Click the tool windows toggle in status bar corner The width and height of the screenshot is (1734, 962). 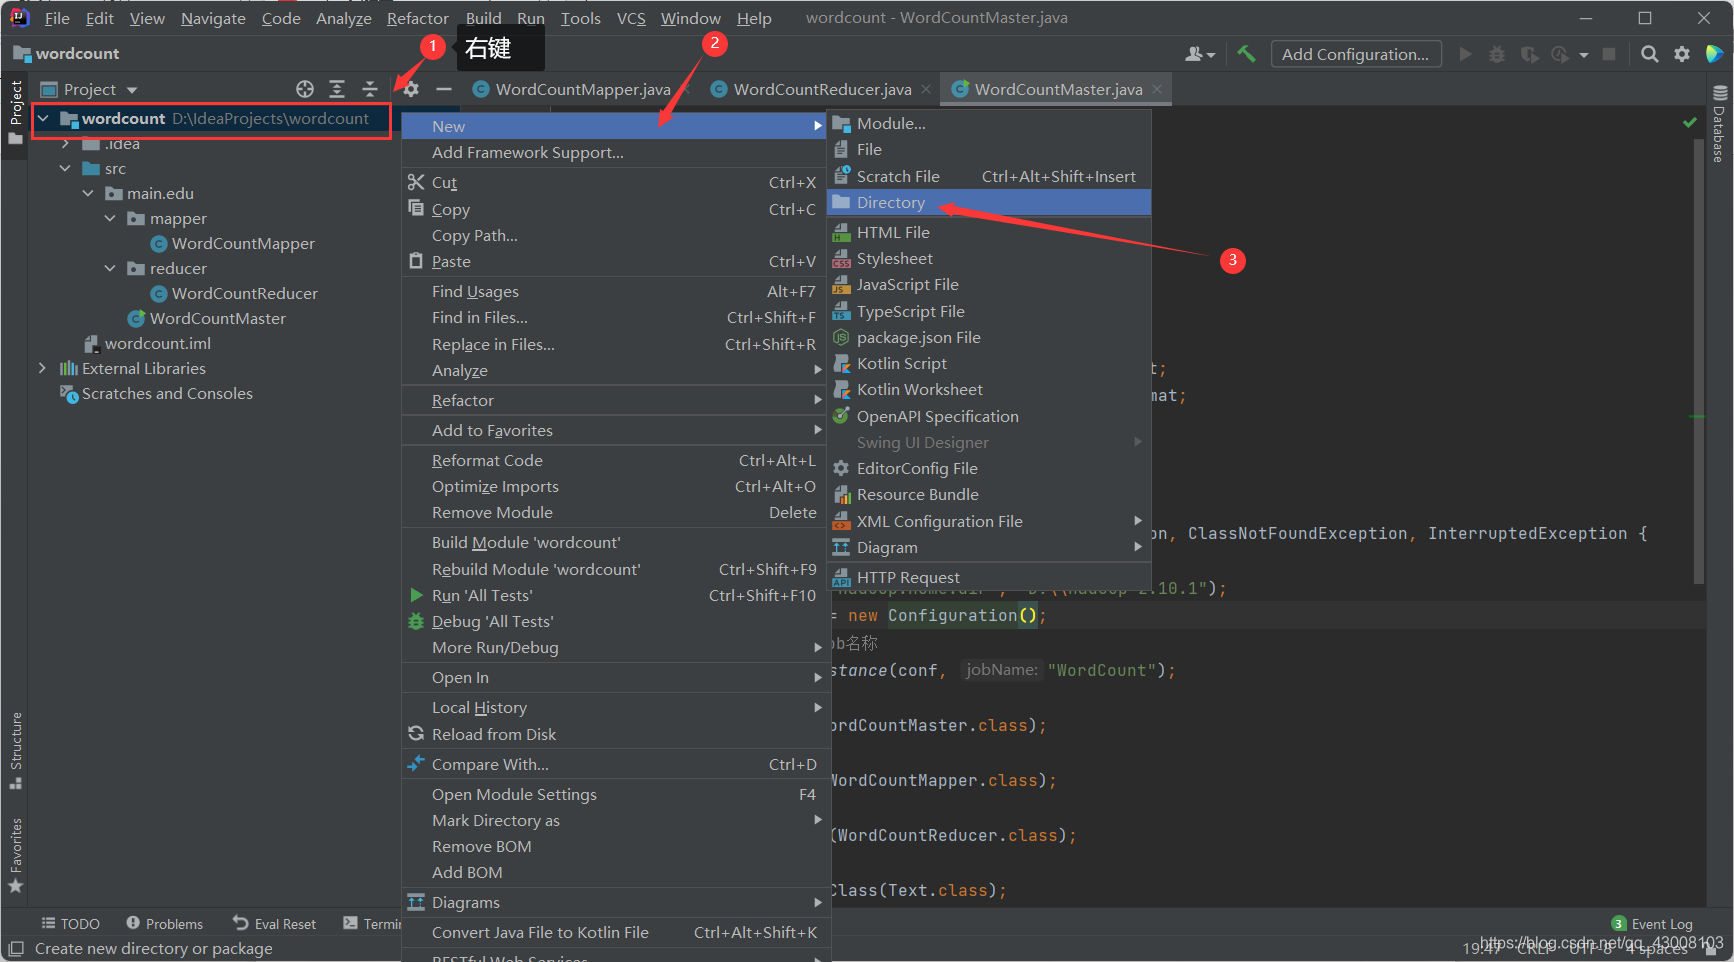point(16,948)
